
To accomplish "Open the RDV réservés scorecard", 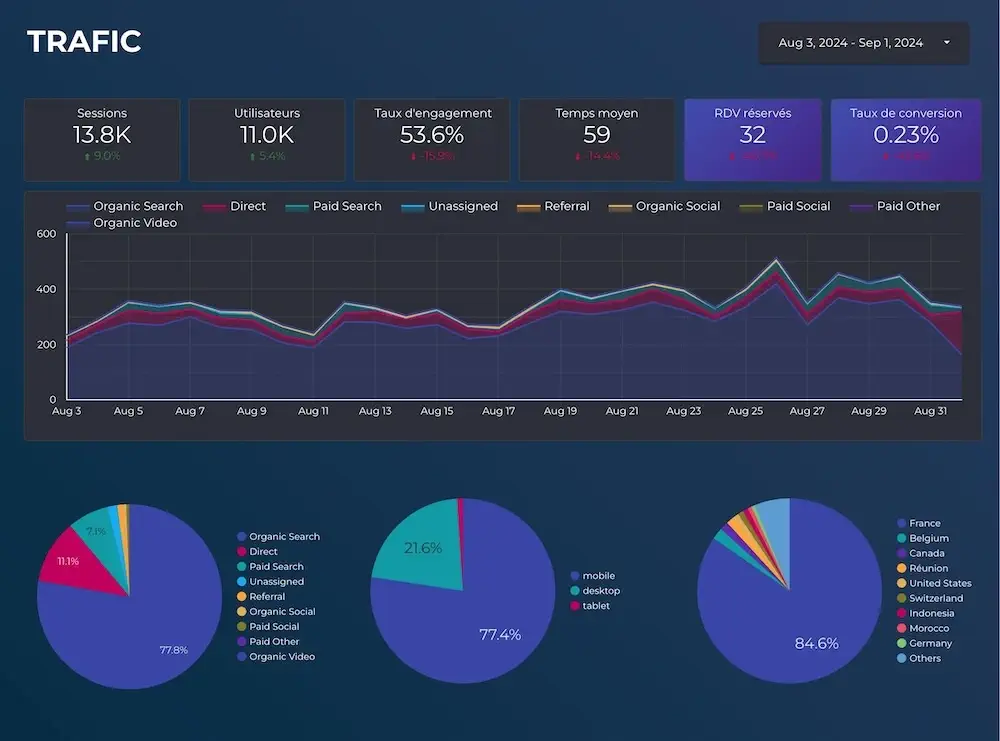I will 753,139.
